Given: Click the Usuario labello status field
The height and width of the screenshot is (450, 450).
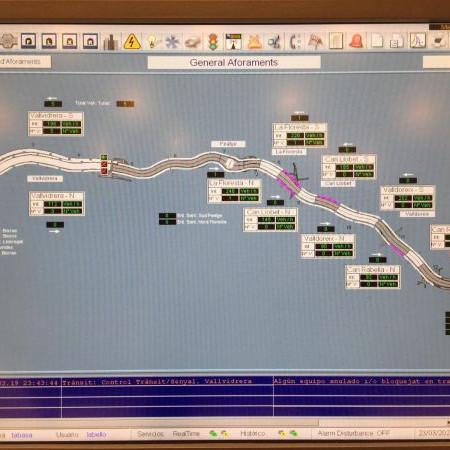Looking at the screenshot, I should [81, 435].
